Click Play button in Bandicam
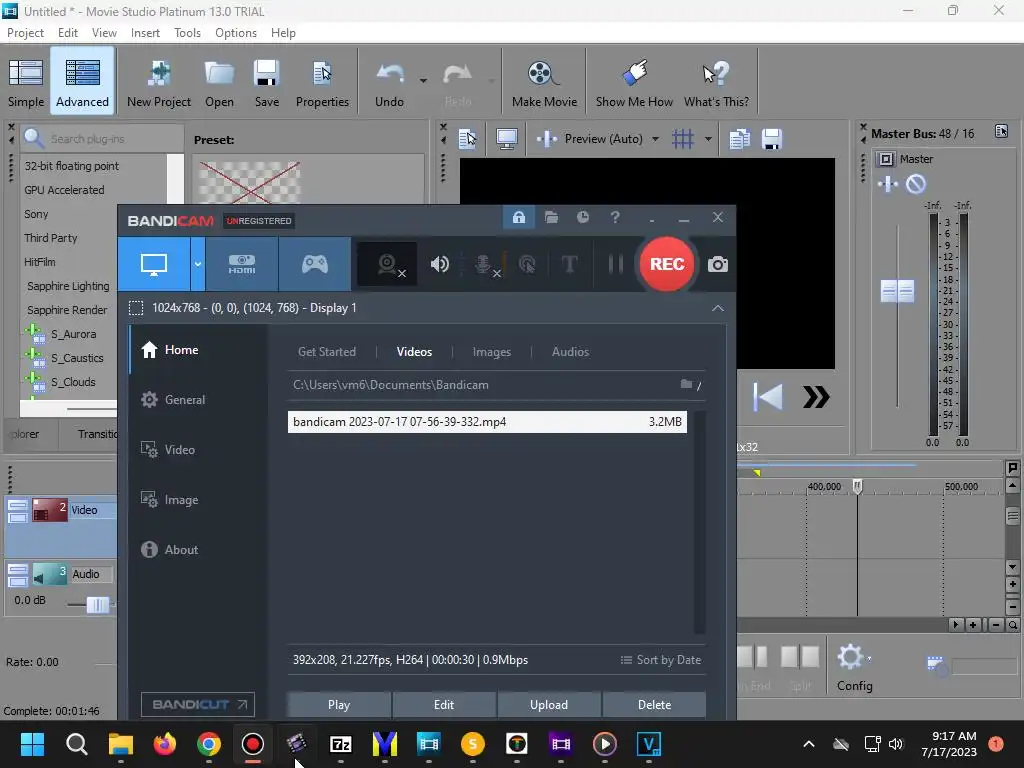 [339, 705]
